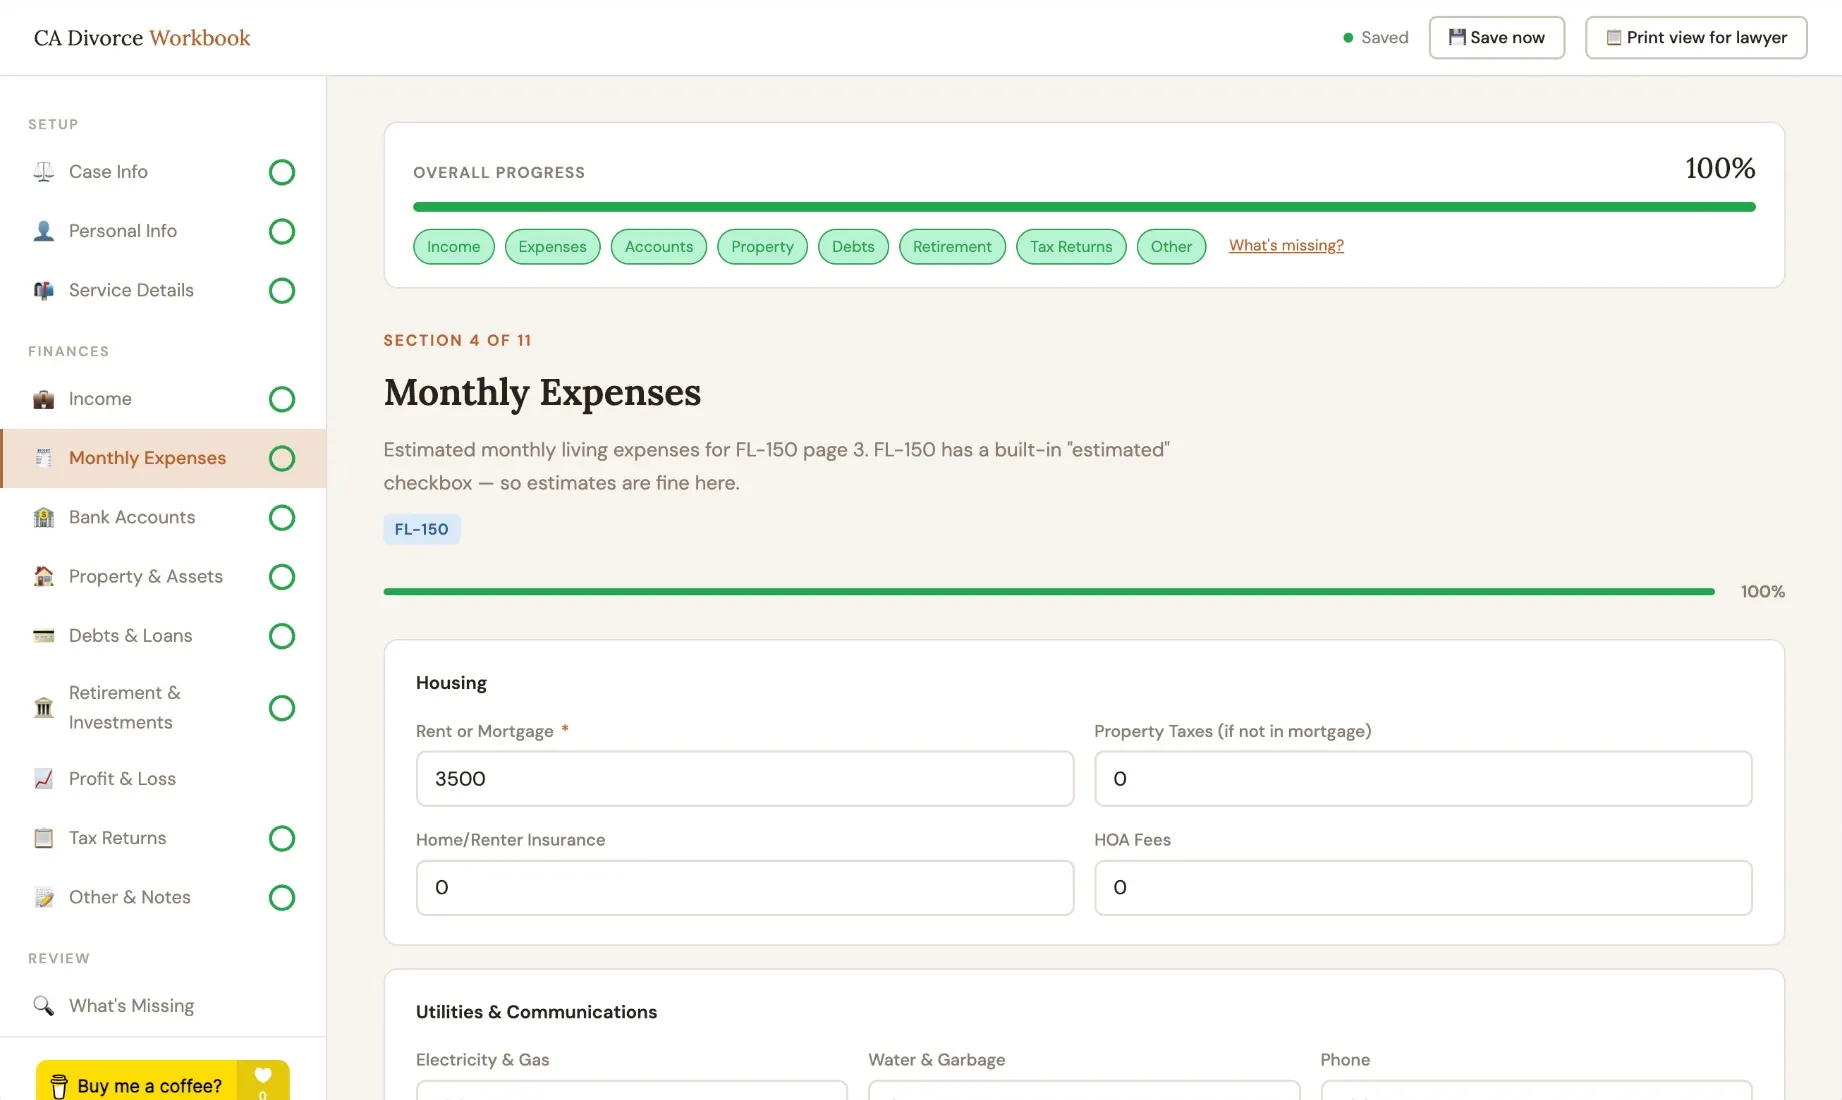Click the clipboard icon beside Tax Returns
The image size is (1842, 1100).
coord(44,838)
